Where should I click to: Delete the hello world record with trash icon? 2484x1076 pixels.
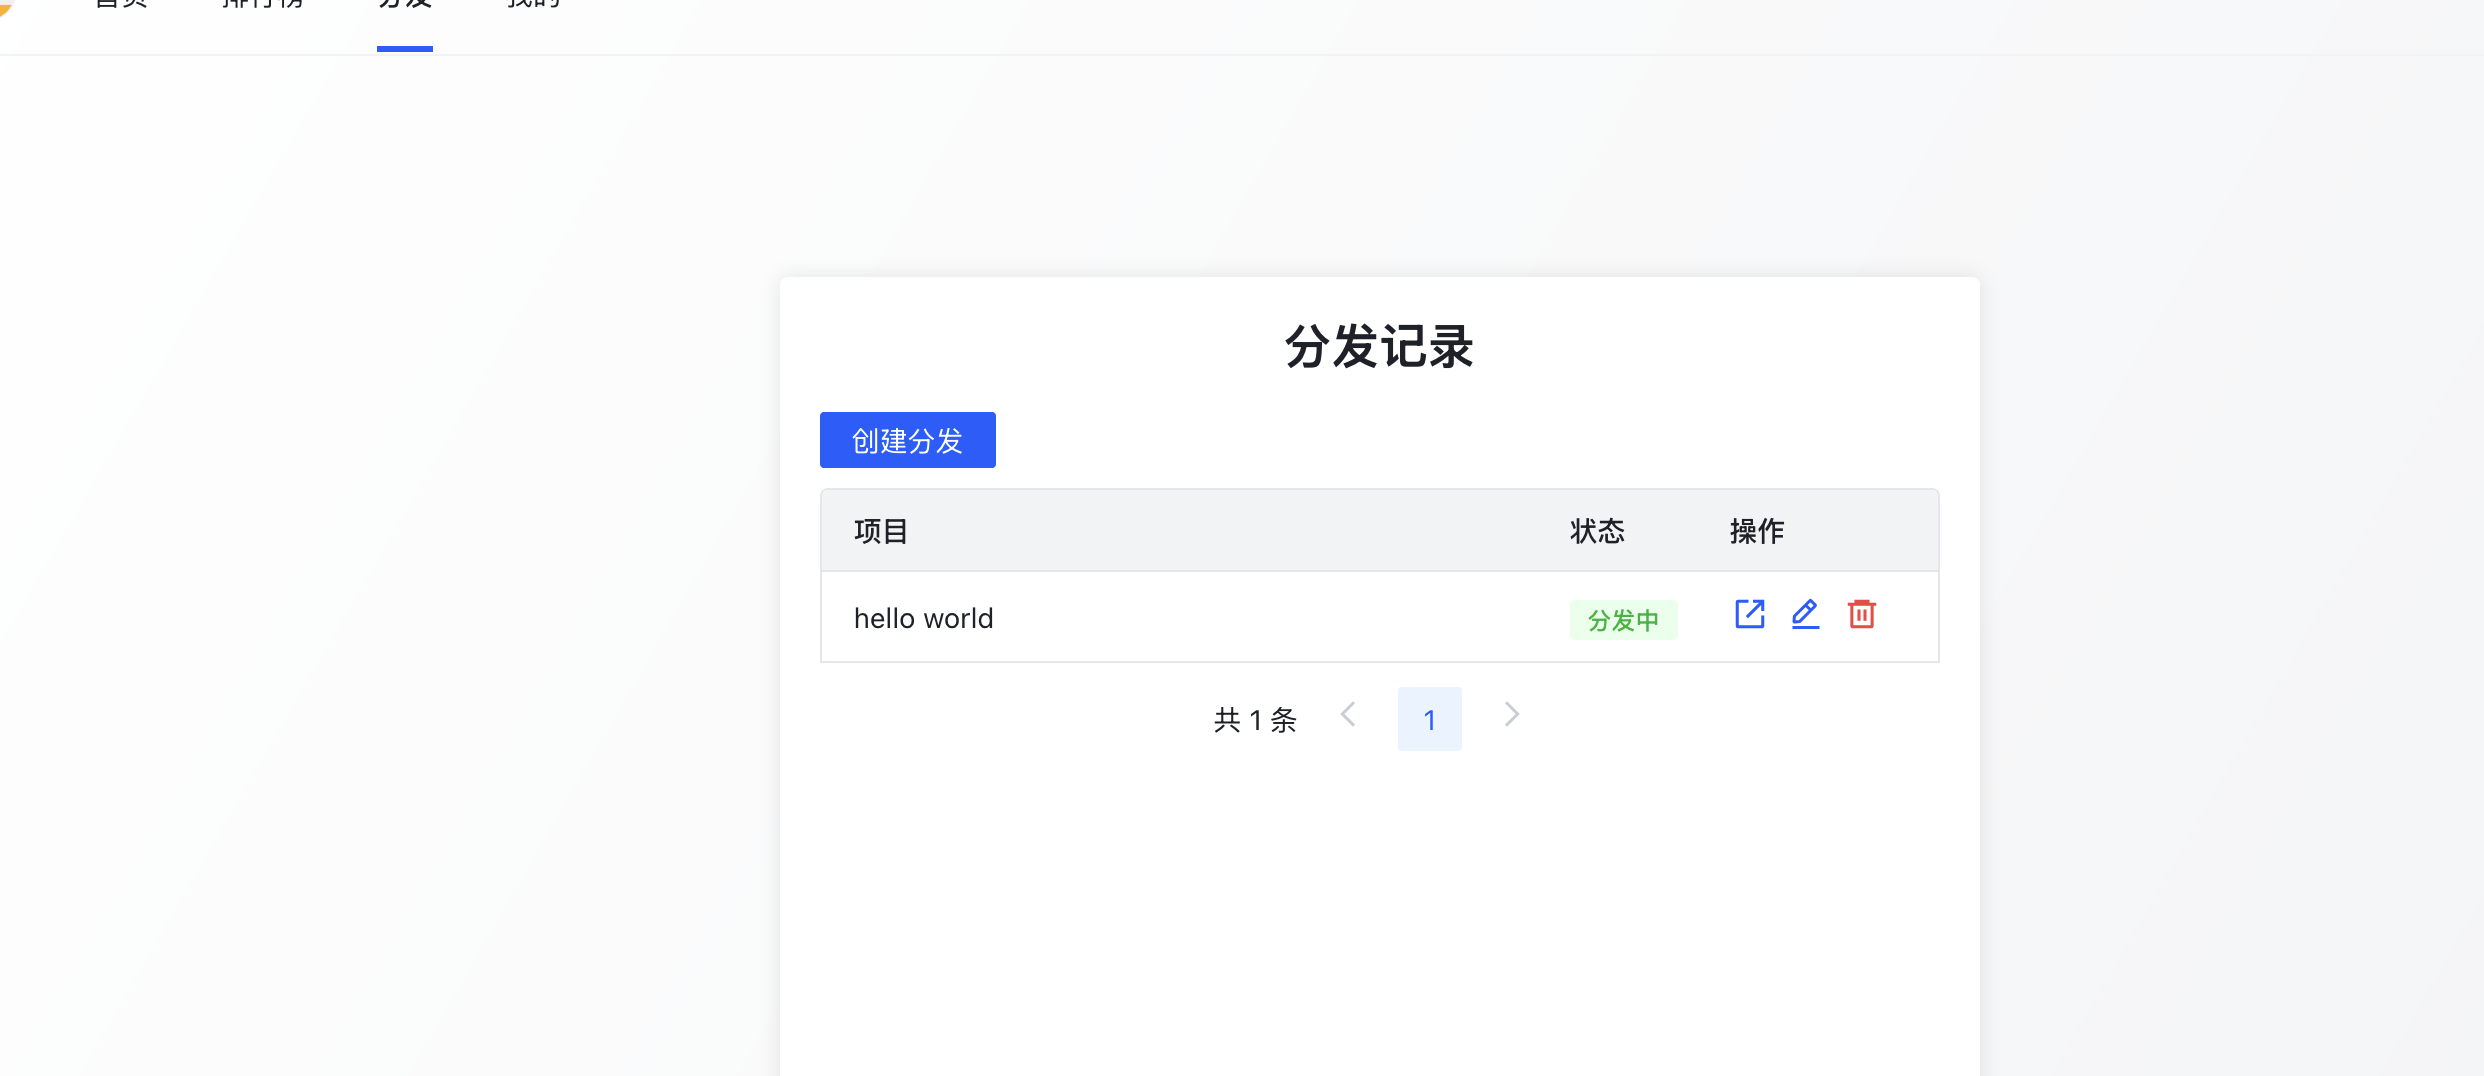pos(1862,614)
